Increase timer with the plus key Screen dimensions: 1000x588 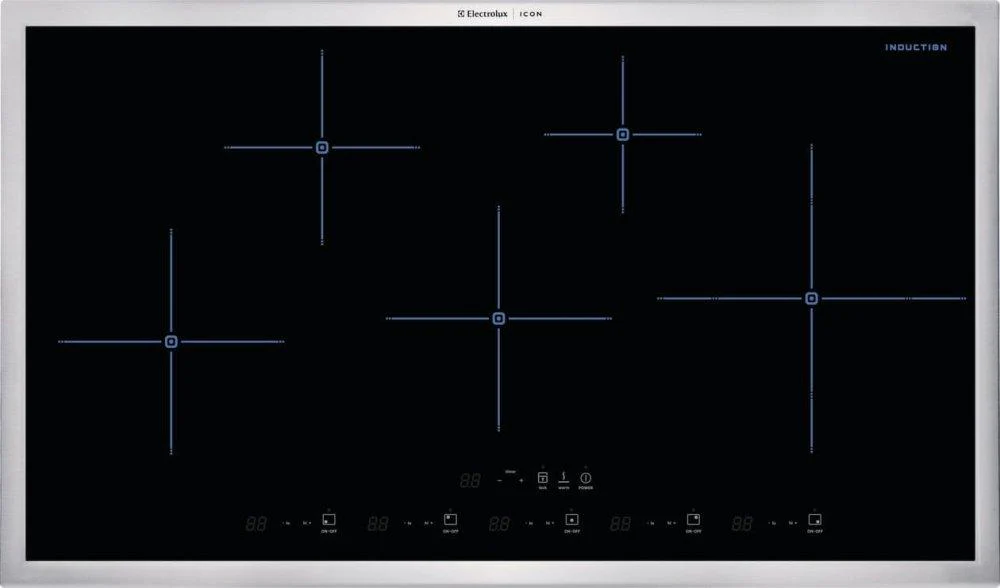tap(521, 480)
